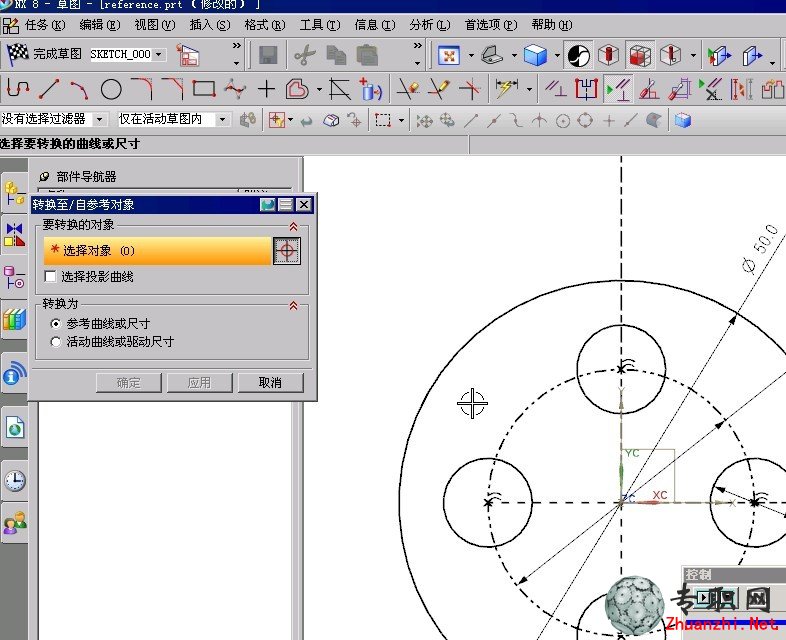This screenshot has width=786, height=640.
Task: Open the 插入(S) menu
Action: click(x=210, y=25)
